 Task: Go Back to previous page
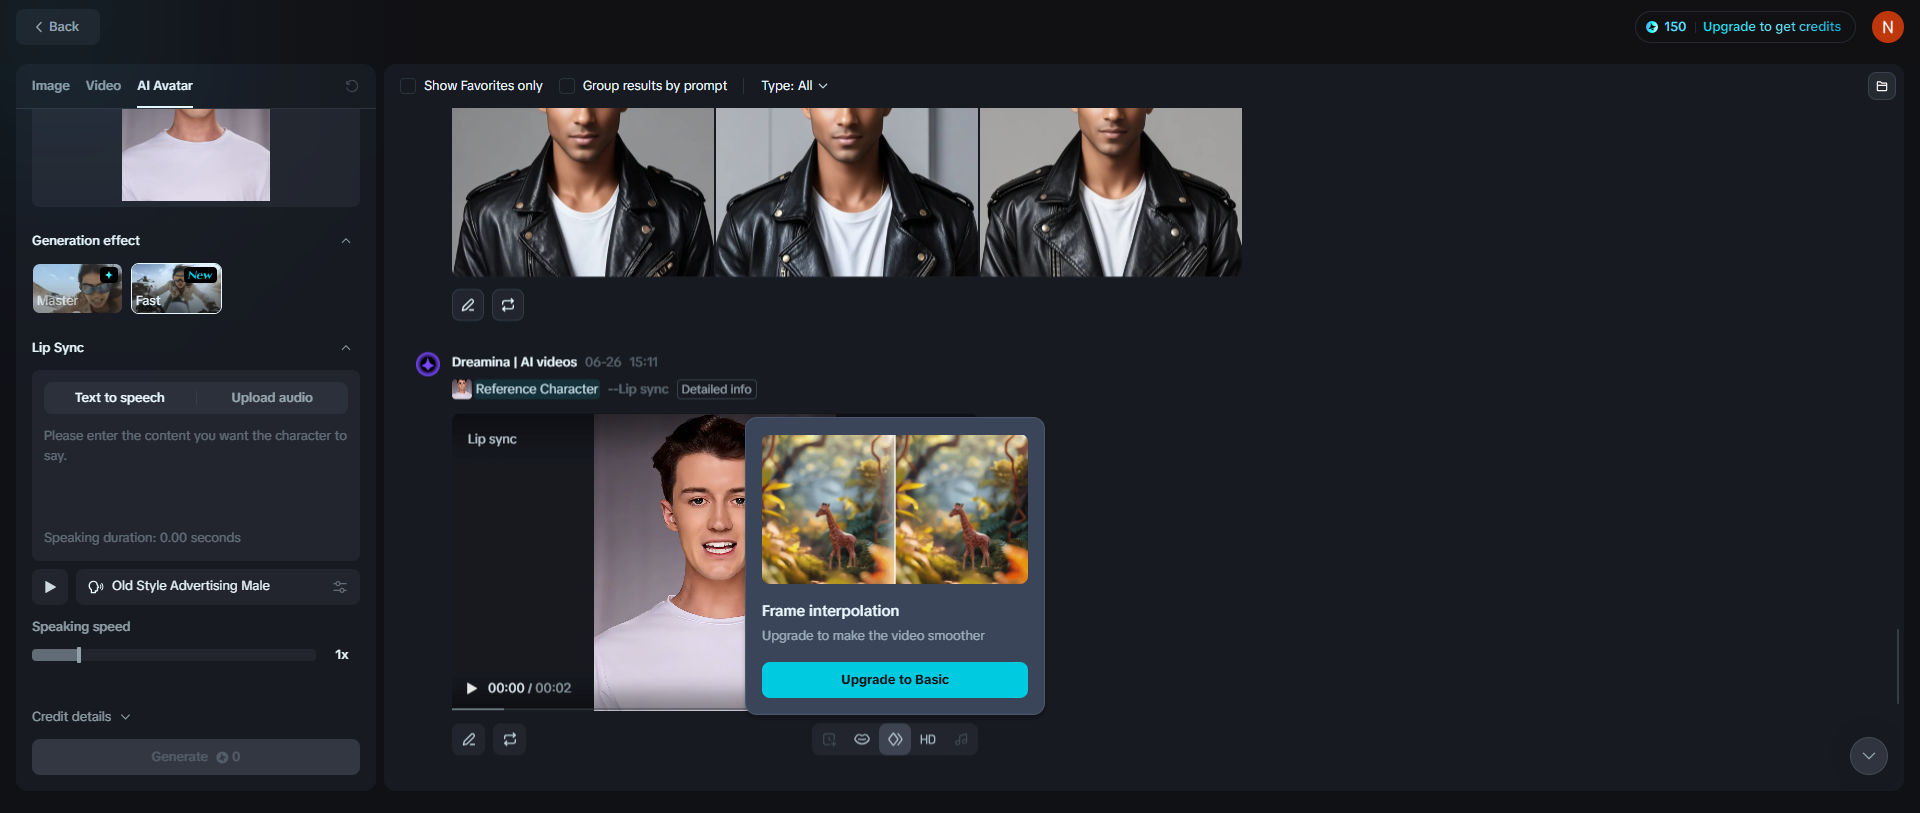[x=58, y=27]
